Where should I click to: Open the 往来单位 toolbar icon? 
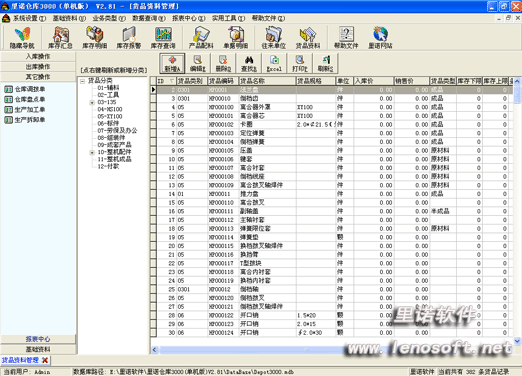click(274, 38)
